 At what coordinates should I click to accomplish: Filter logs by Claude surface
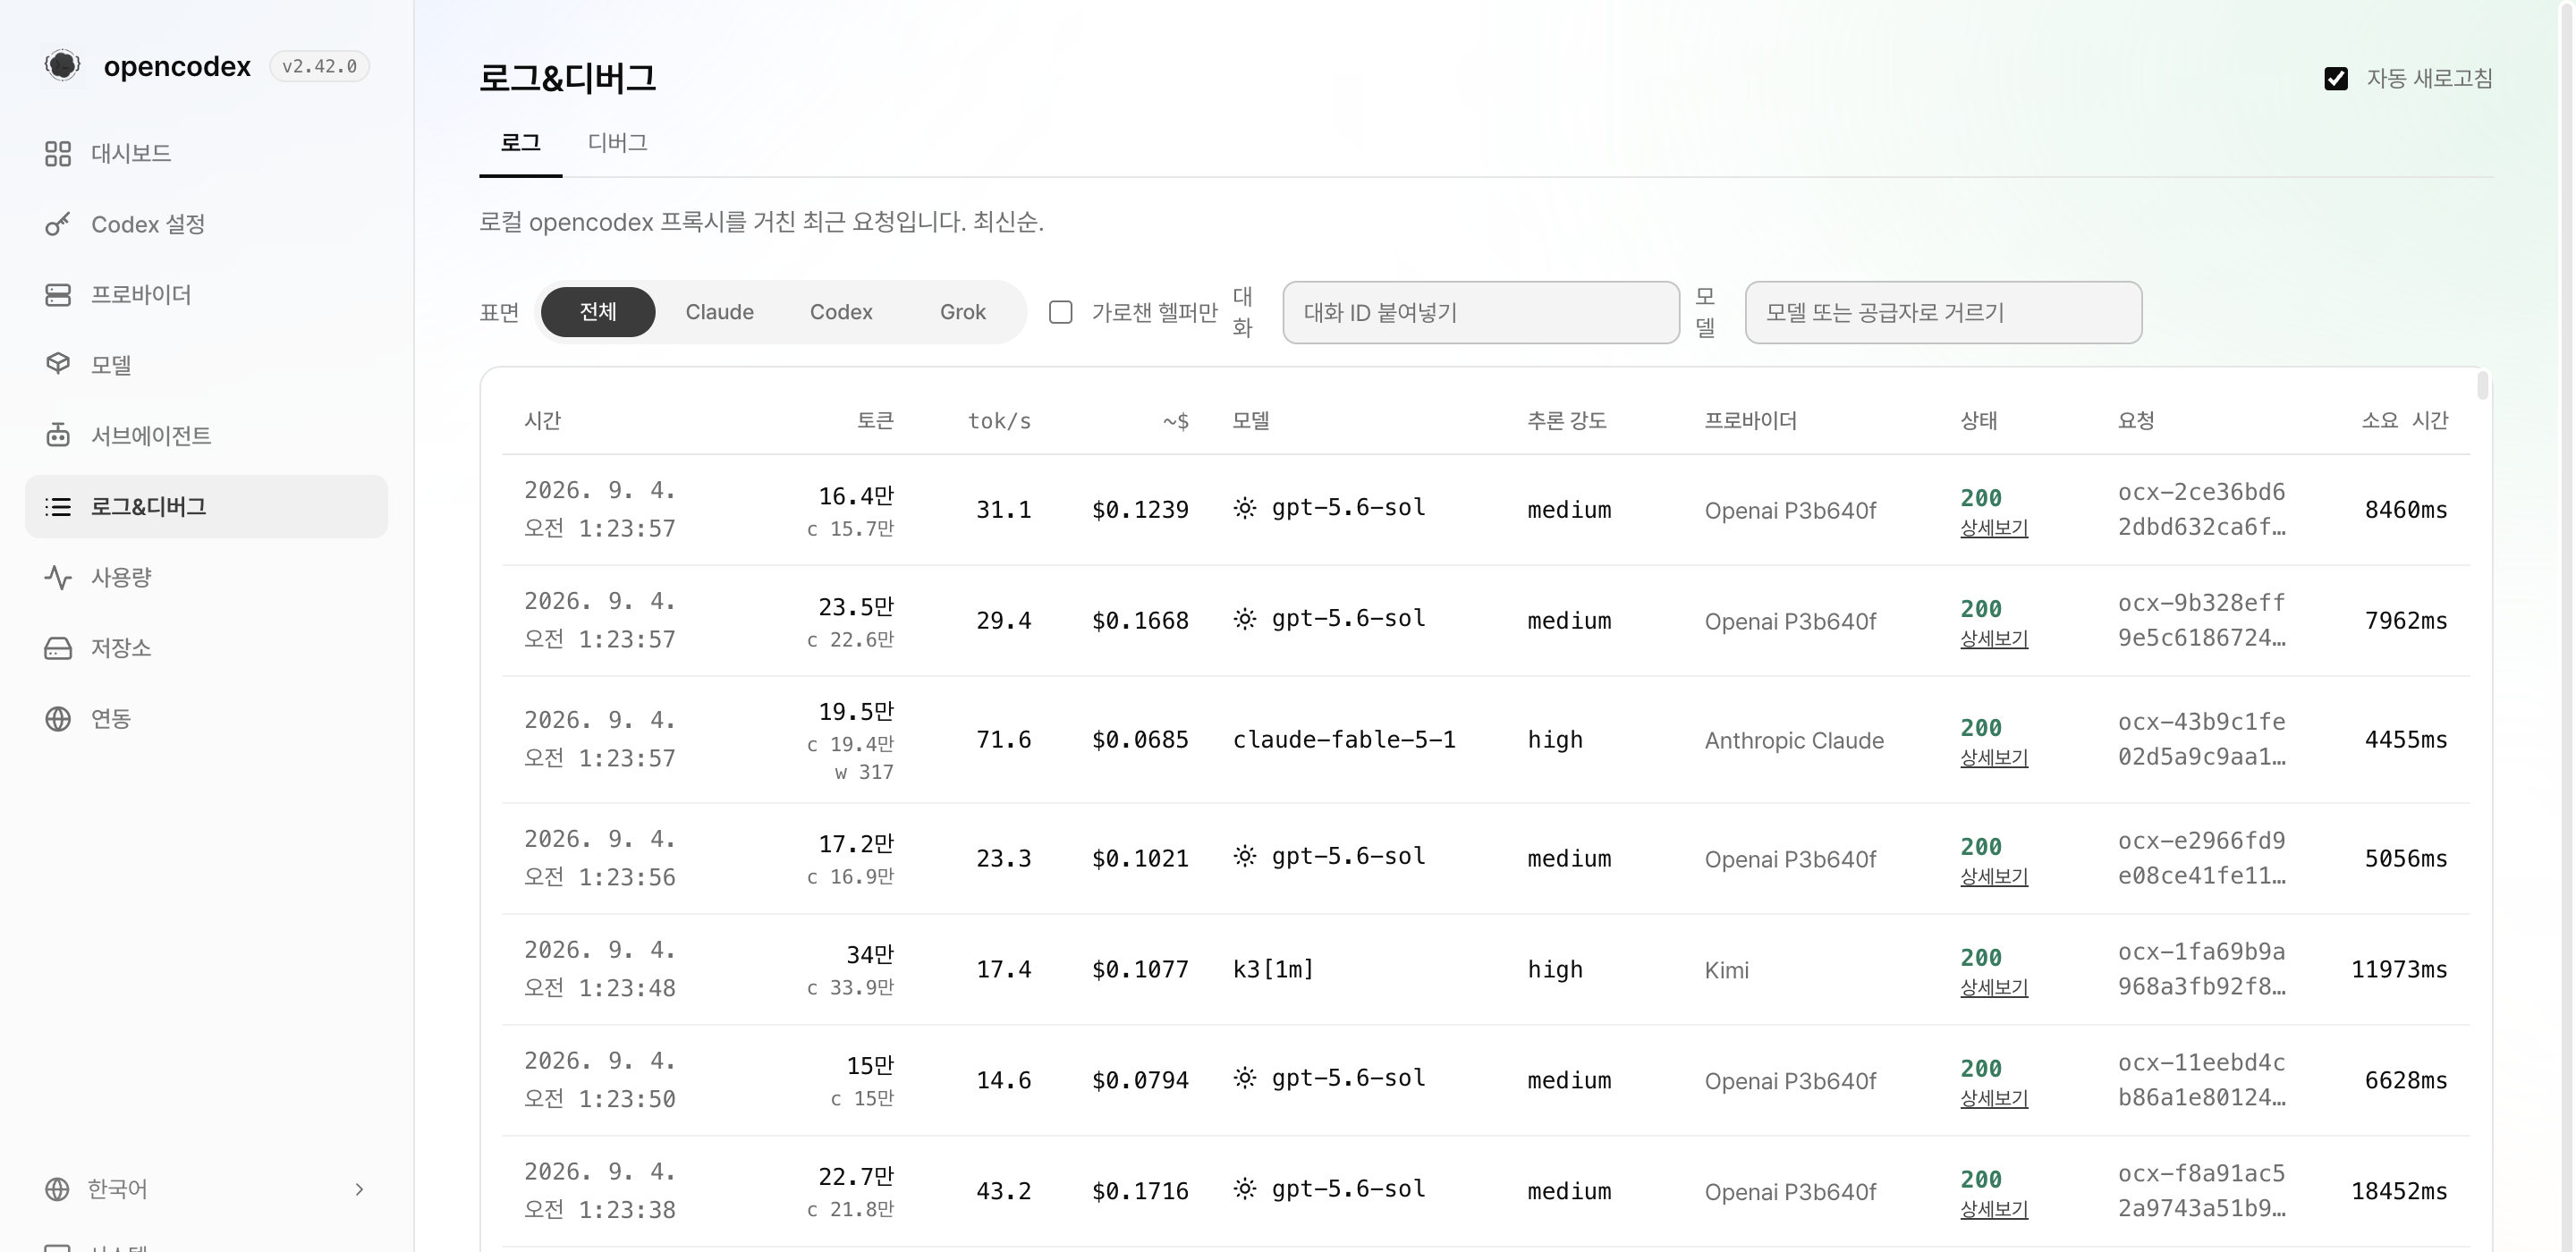tap(719, 312)
